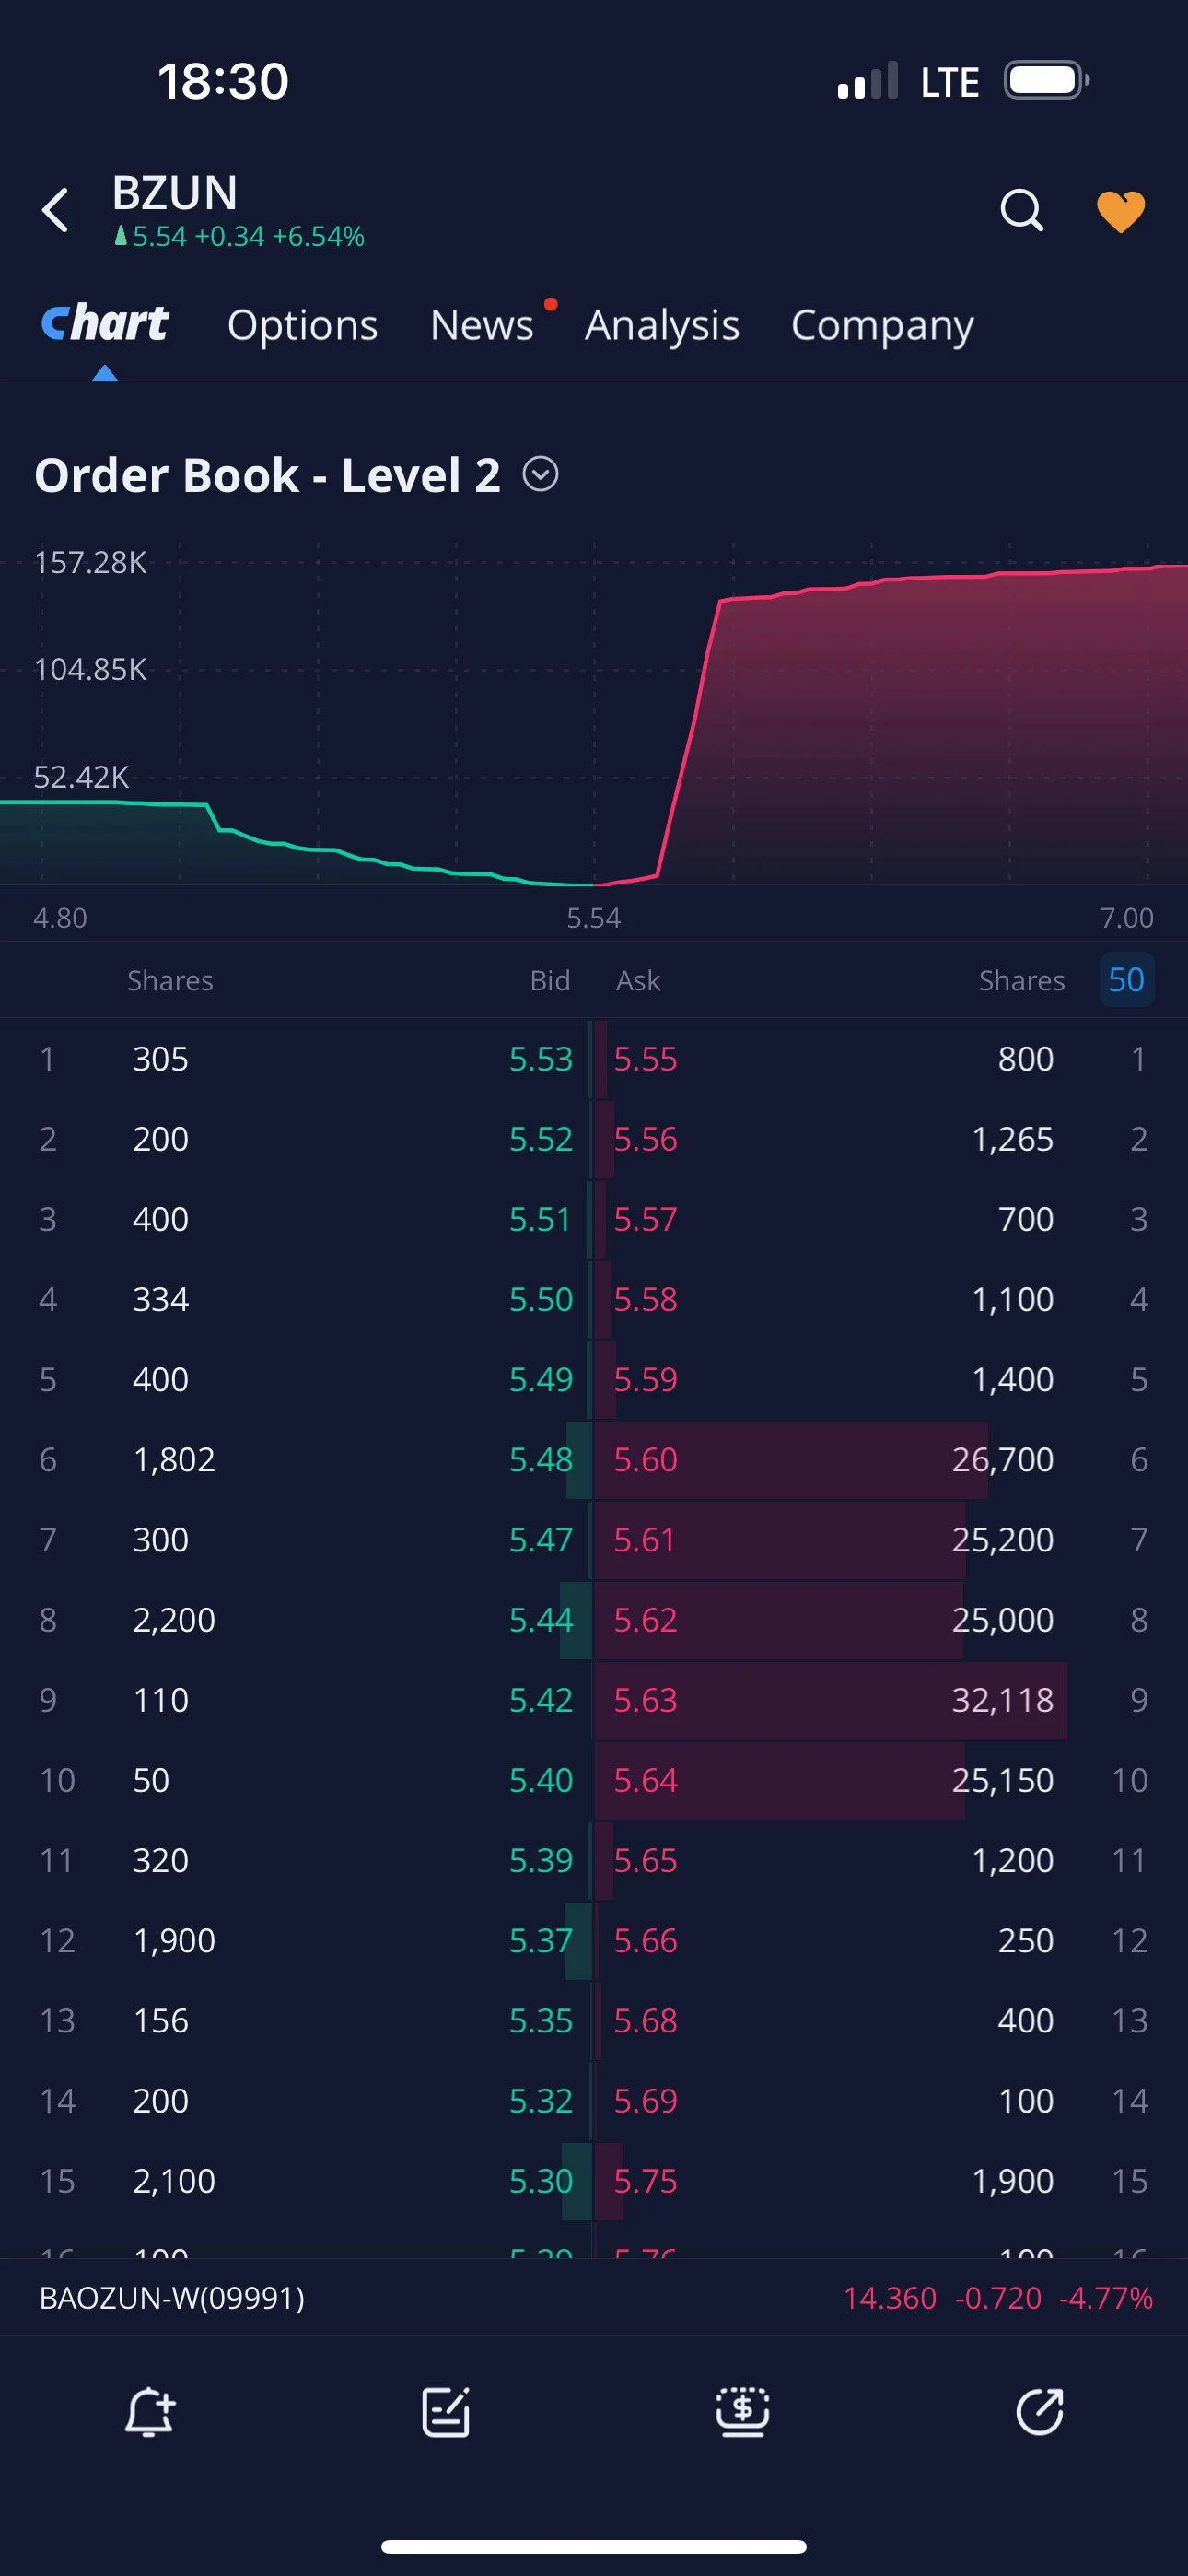Toggle the orange favorite heart icon

[1121, 211]
